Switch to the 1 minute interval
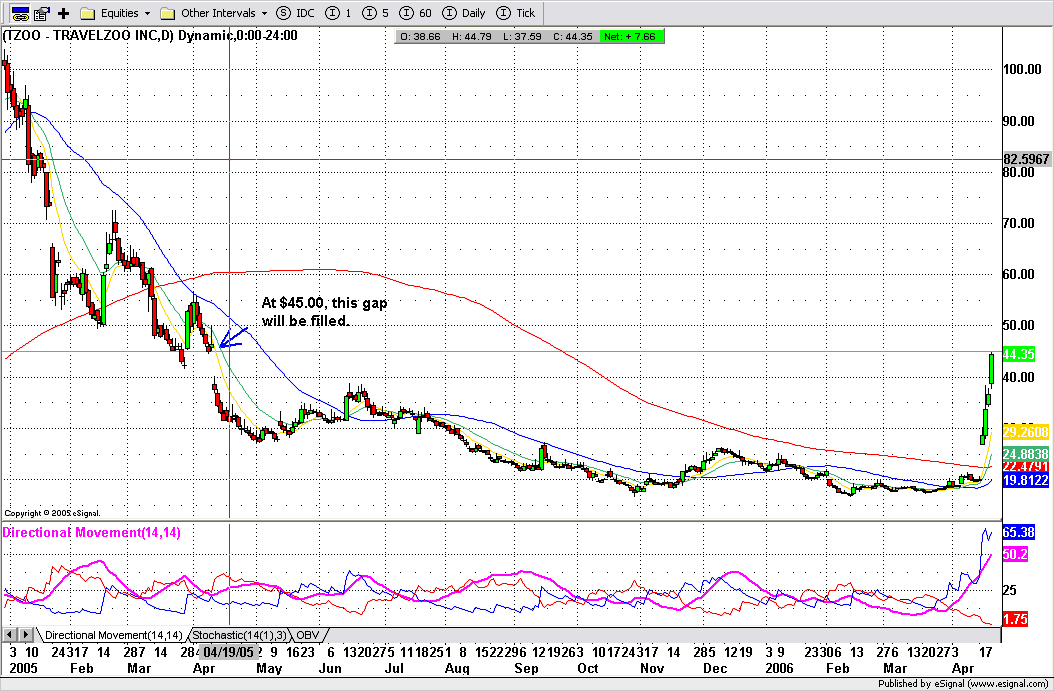The width and height of the screenshot is (1054, 691). point(338,13)
